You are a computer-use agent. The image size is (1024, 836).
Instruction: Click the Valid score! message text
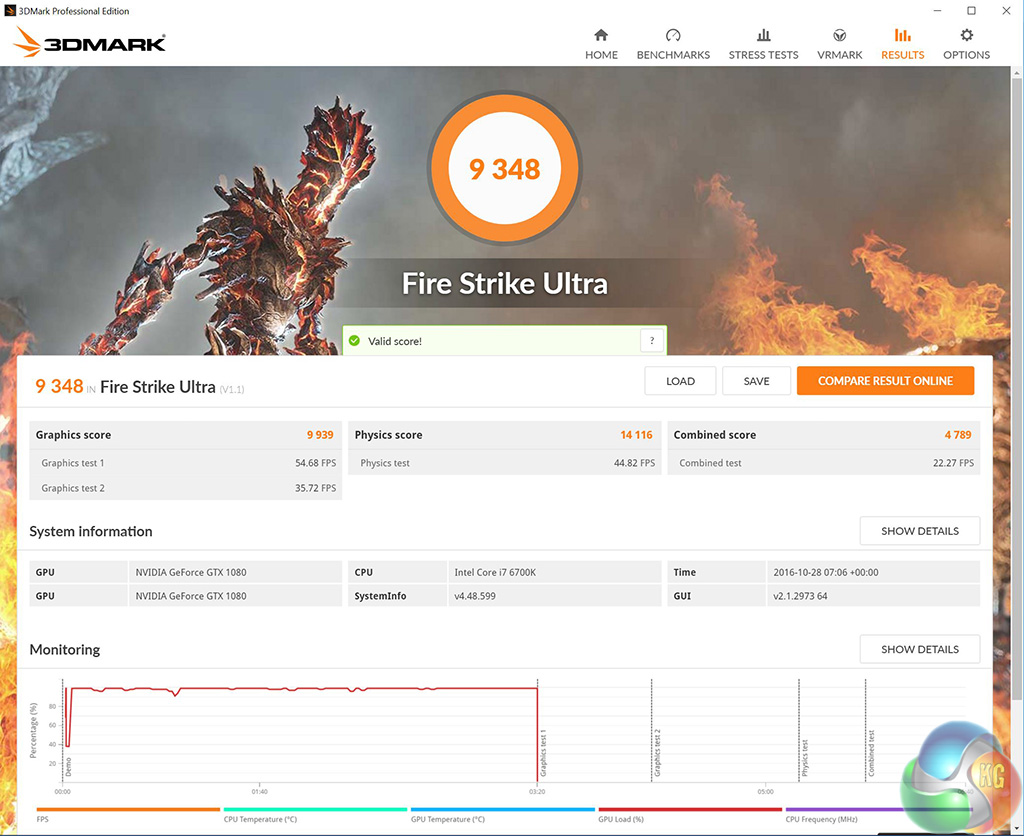click(x=394, y=341)
